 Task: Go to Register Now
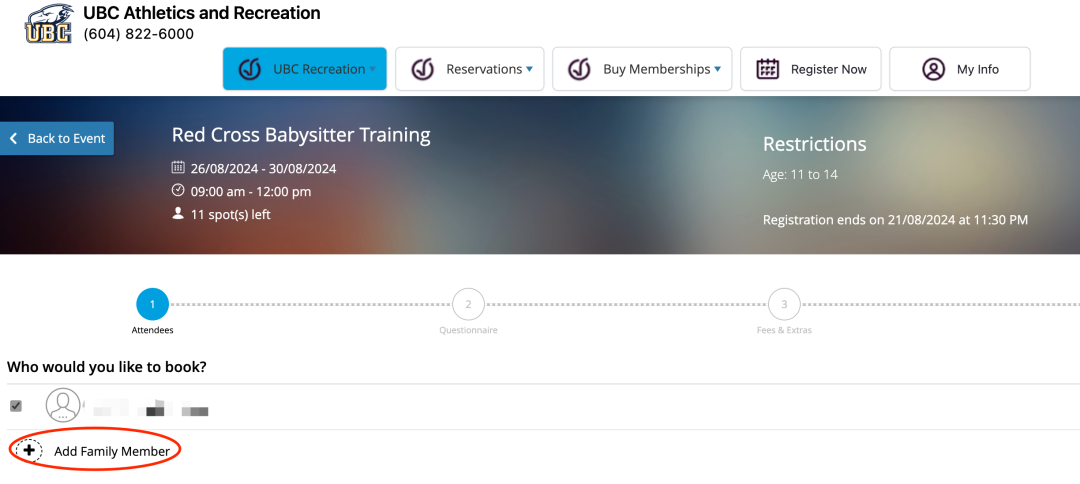click(x=811, y=69)
